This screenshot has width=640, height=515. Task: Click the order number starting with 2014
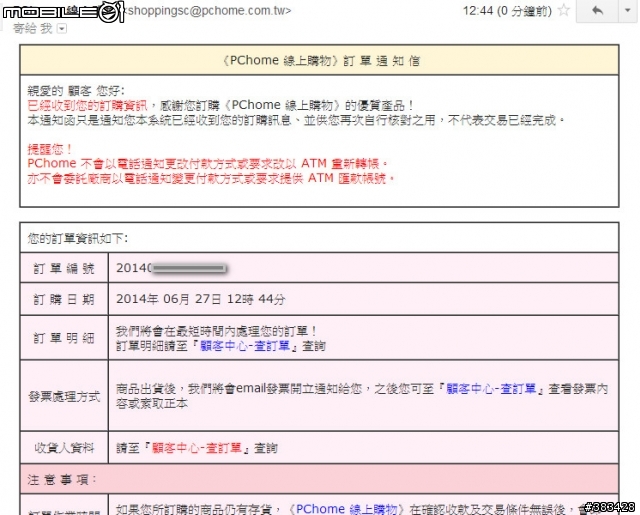click(171, 268)
